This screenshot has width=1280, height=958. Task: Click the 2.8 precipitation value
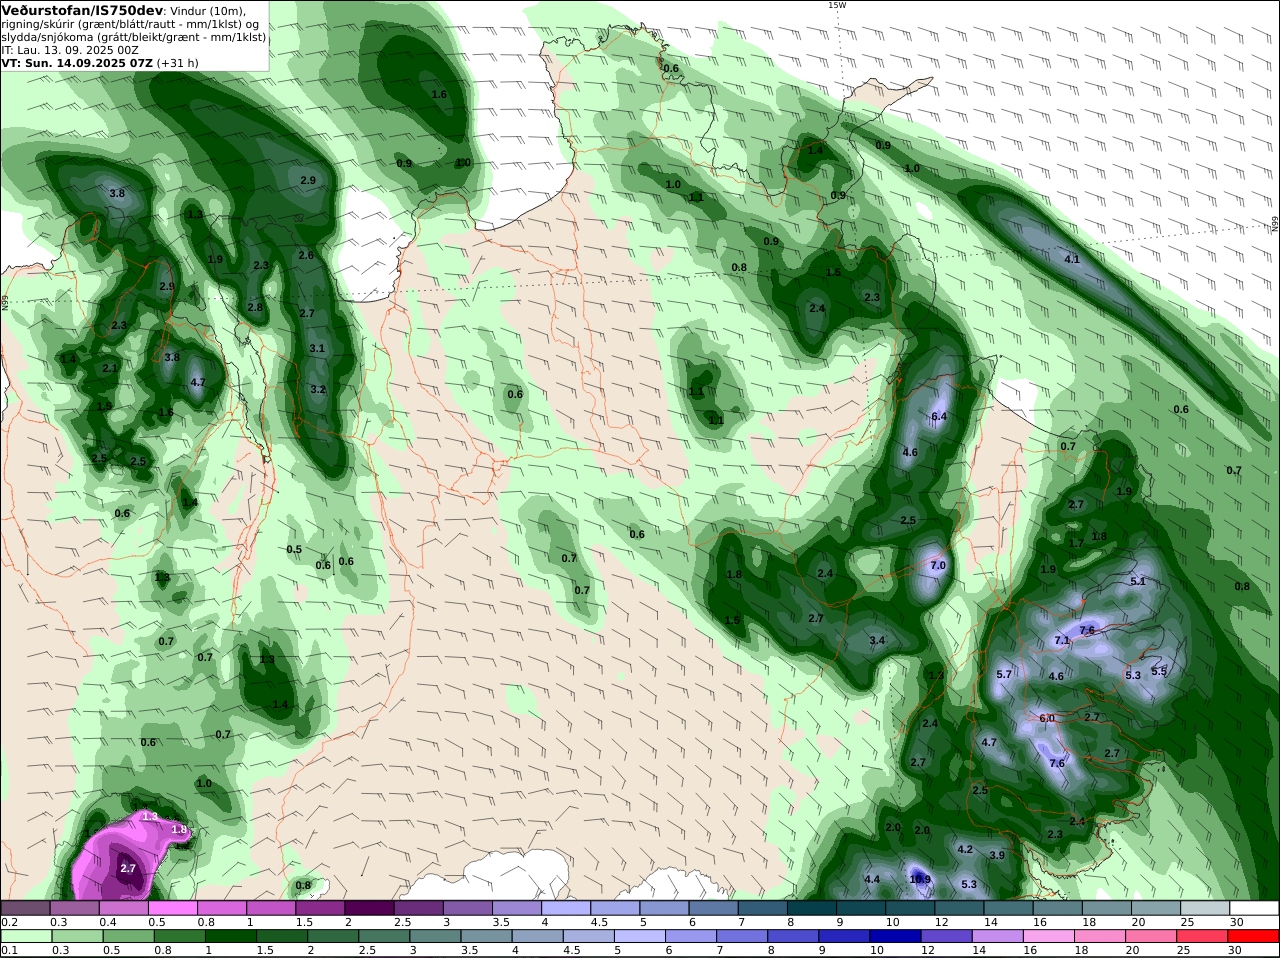coord(255,307)
